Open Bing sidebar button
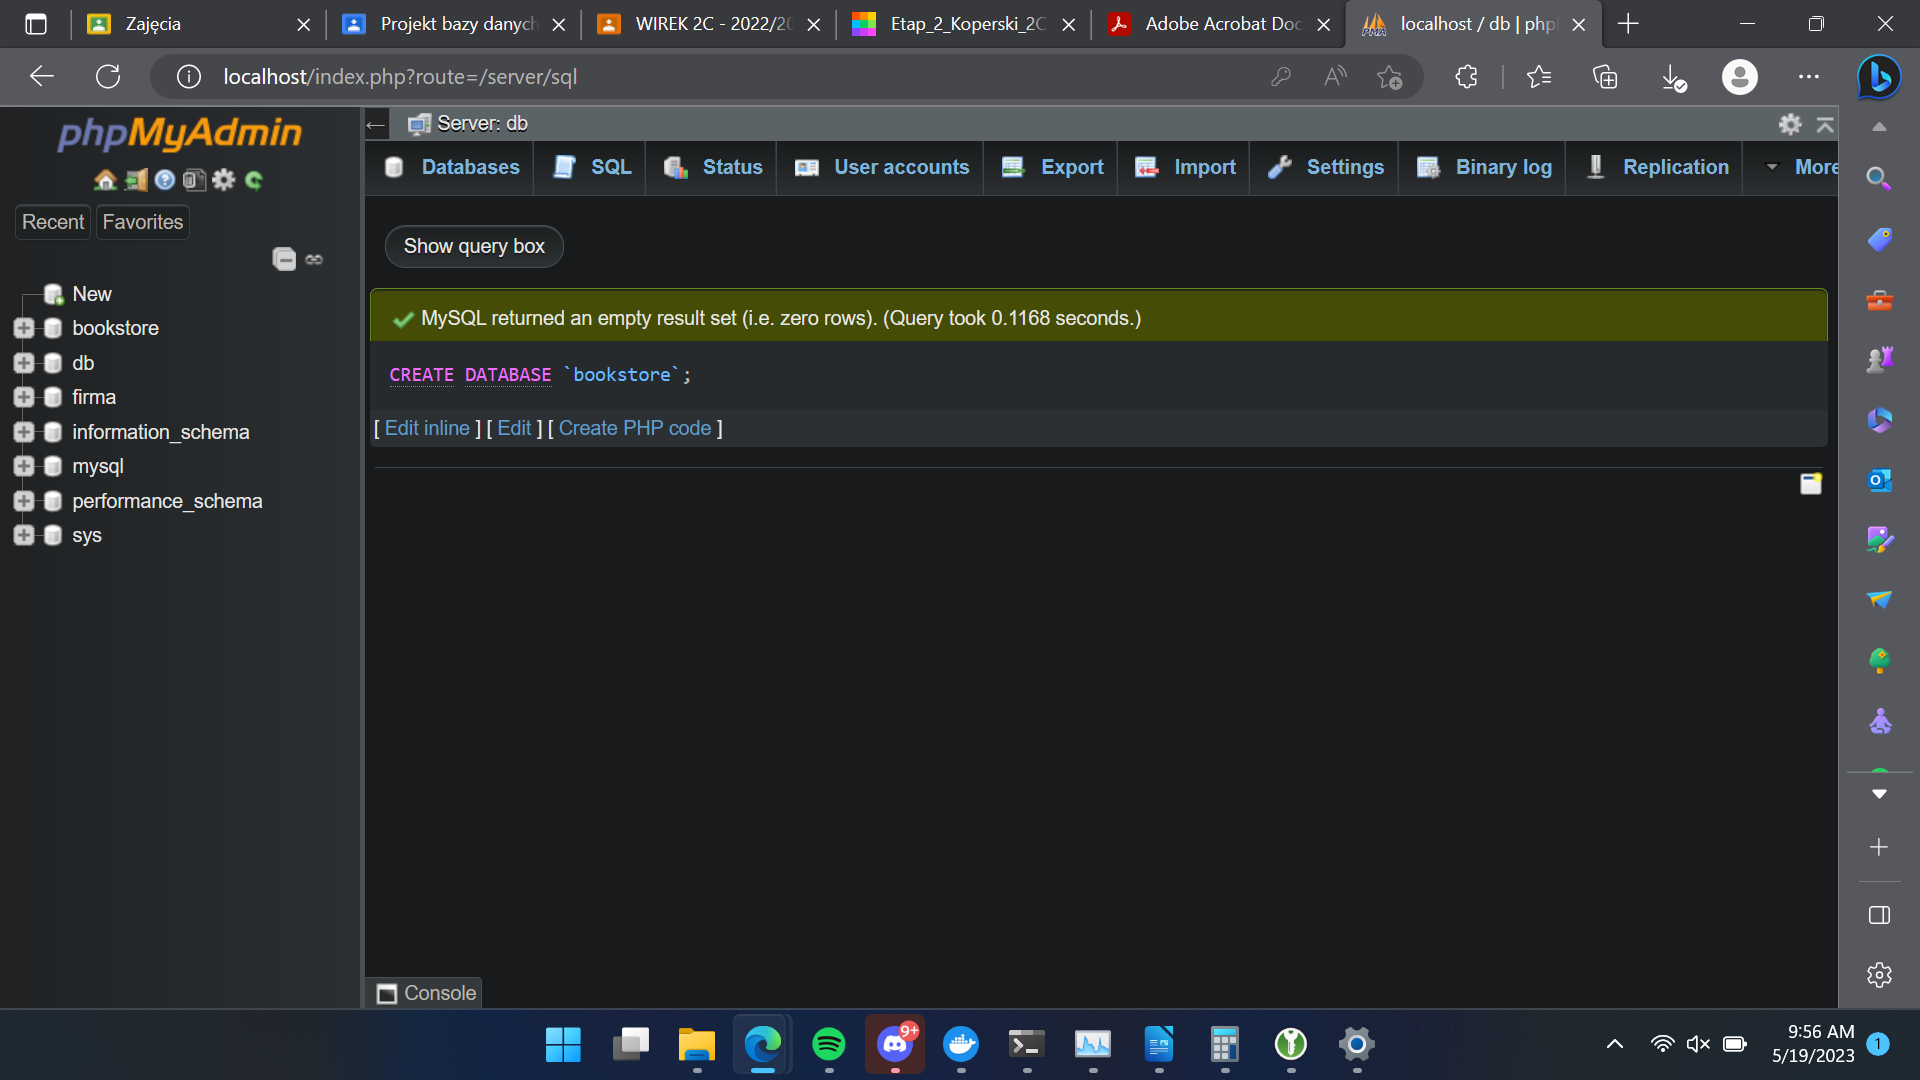The image size is (1920, 1080). tap(1879, 77)
